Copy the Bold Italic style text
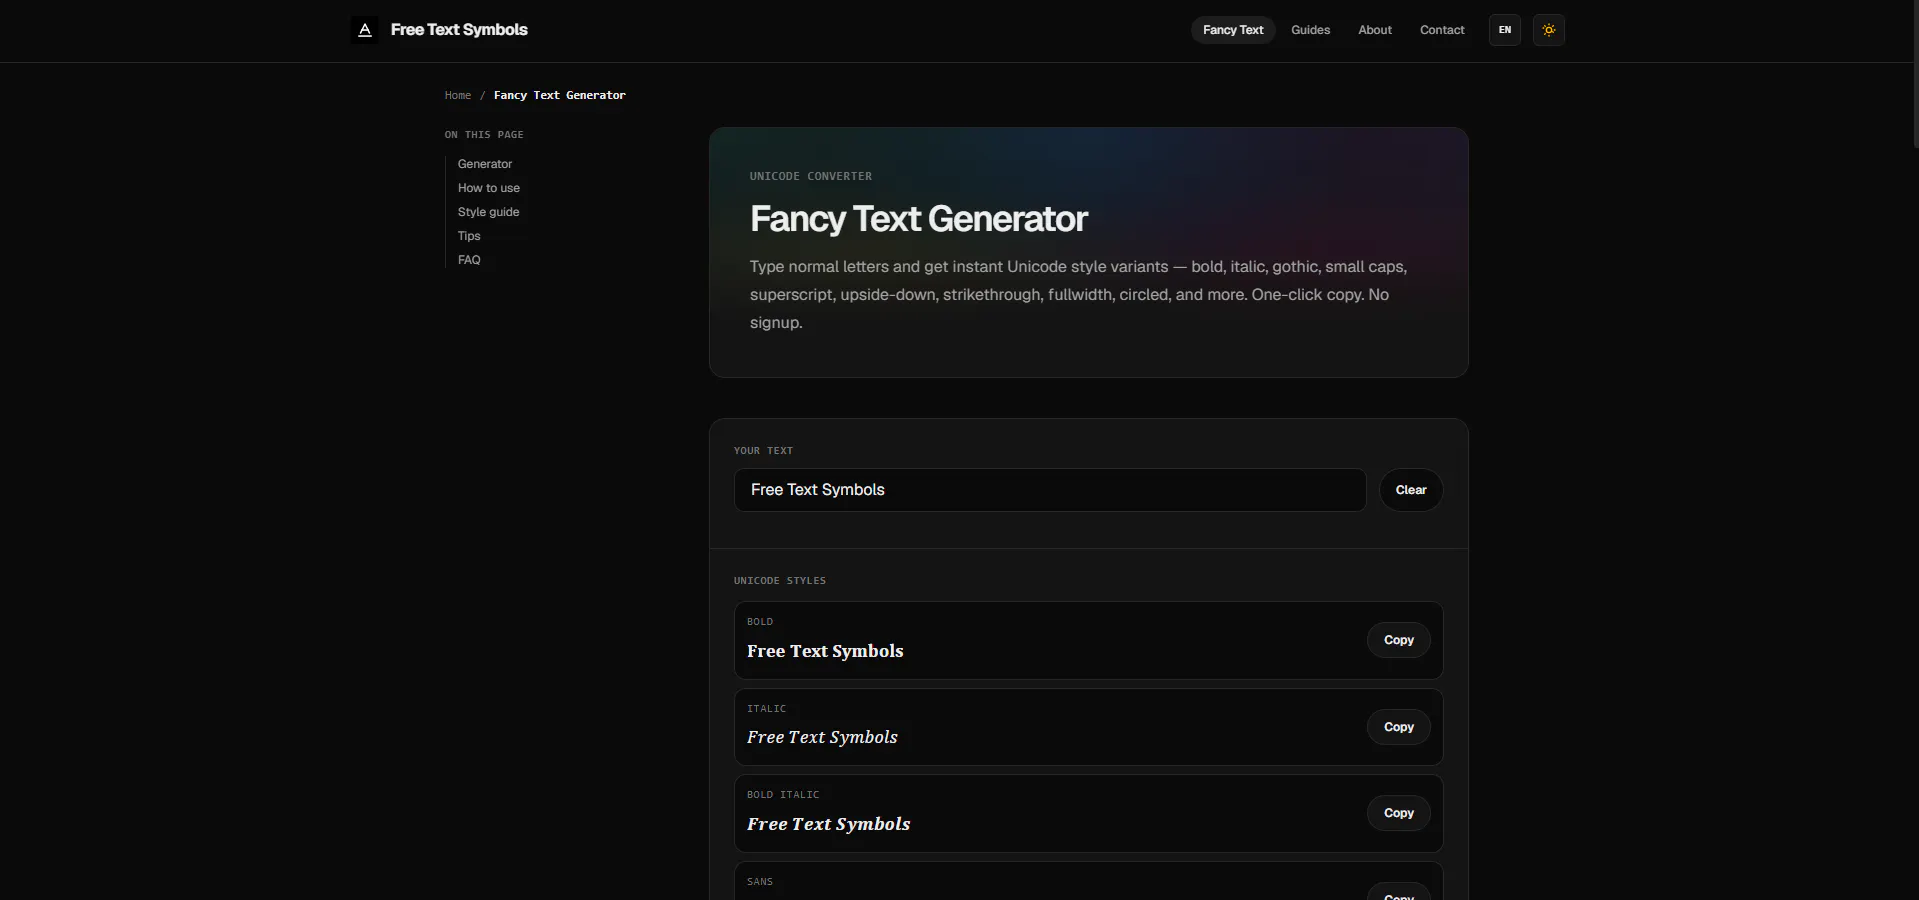The height and width of the screenshot is (900, 1919). [x=1398, y=813]
